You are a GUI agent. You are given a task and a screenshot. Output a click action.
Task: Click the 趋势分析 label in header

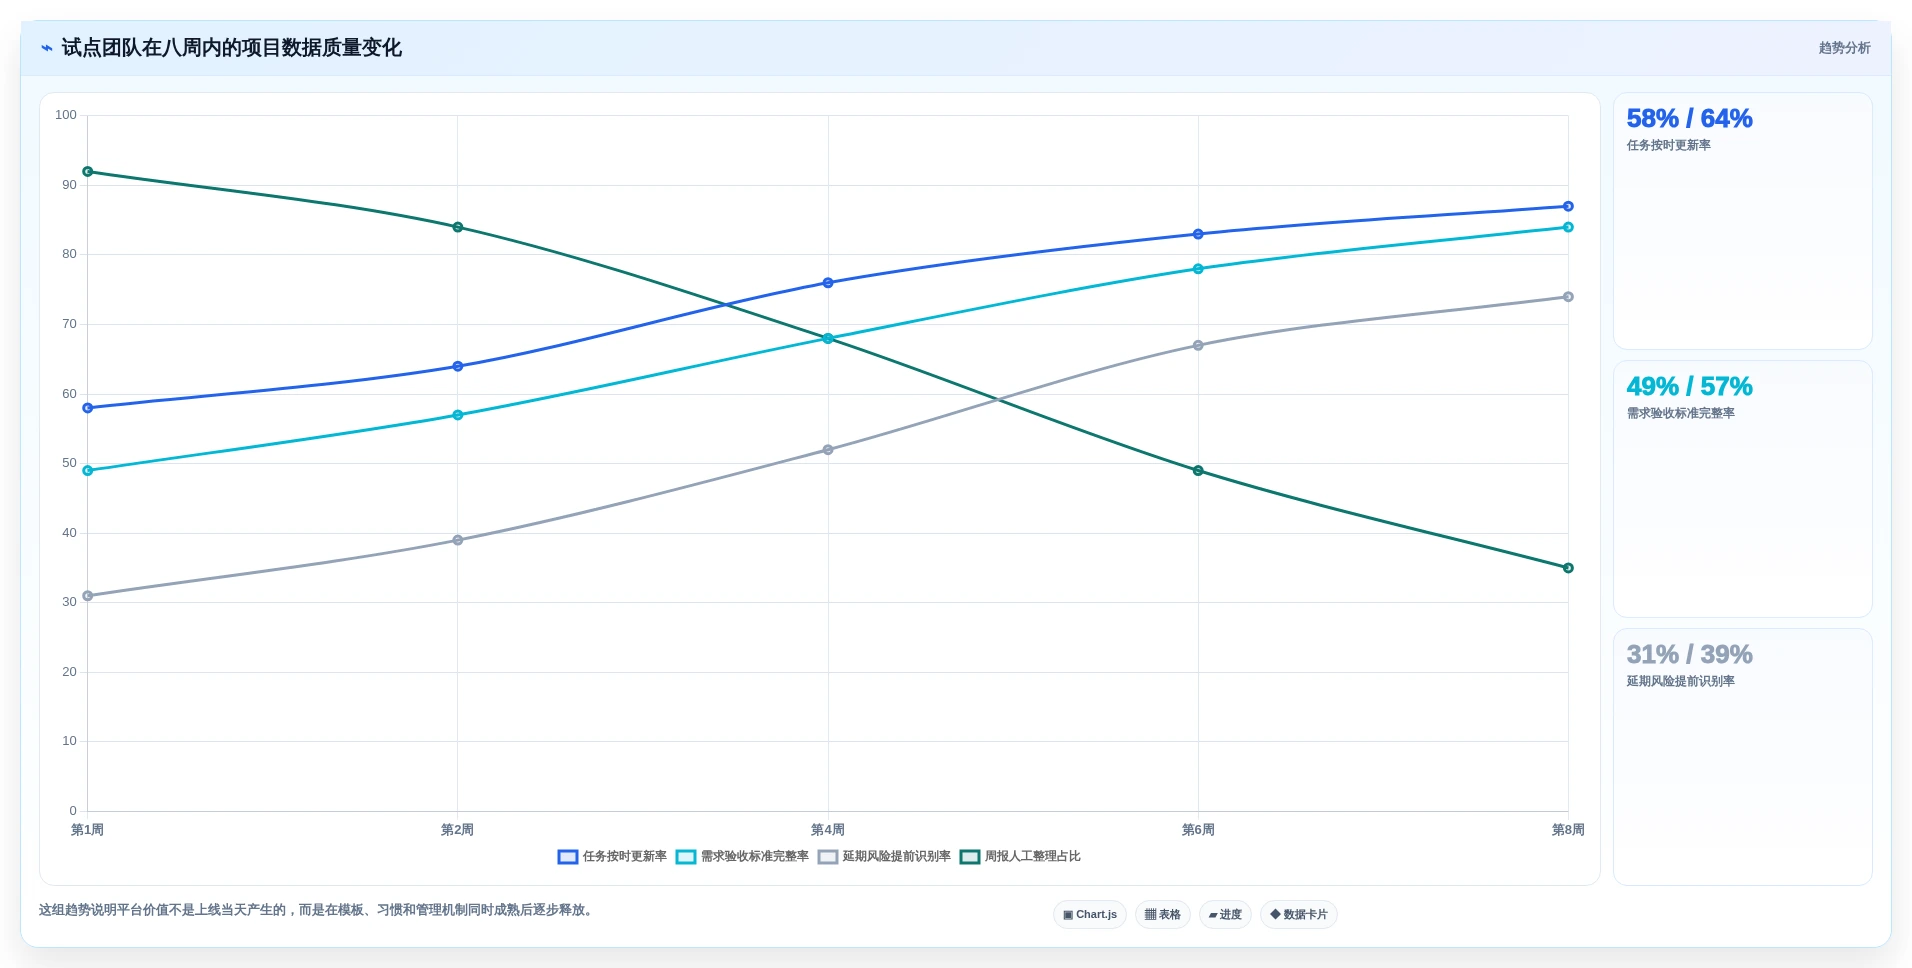pos(1844,48)
